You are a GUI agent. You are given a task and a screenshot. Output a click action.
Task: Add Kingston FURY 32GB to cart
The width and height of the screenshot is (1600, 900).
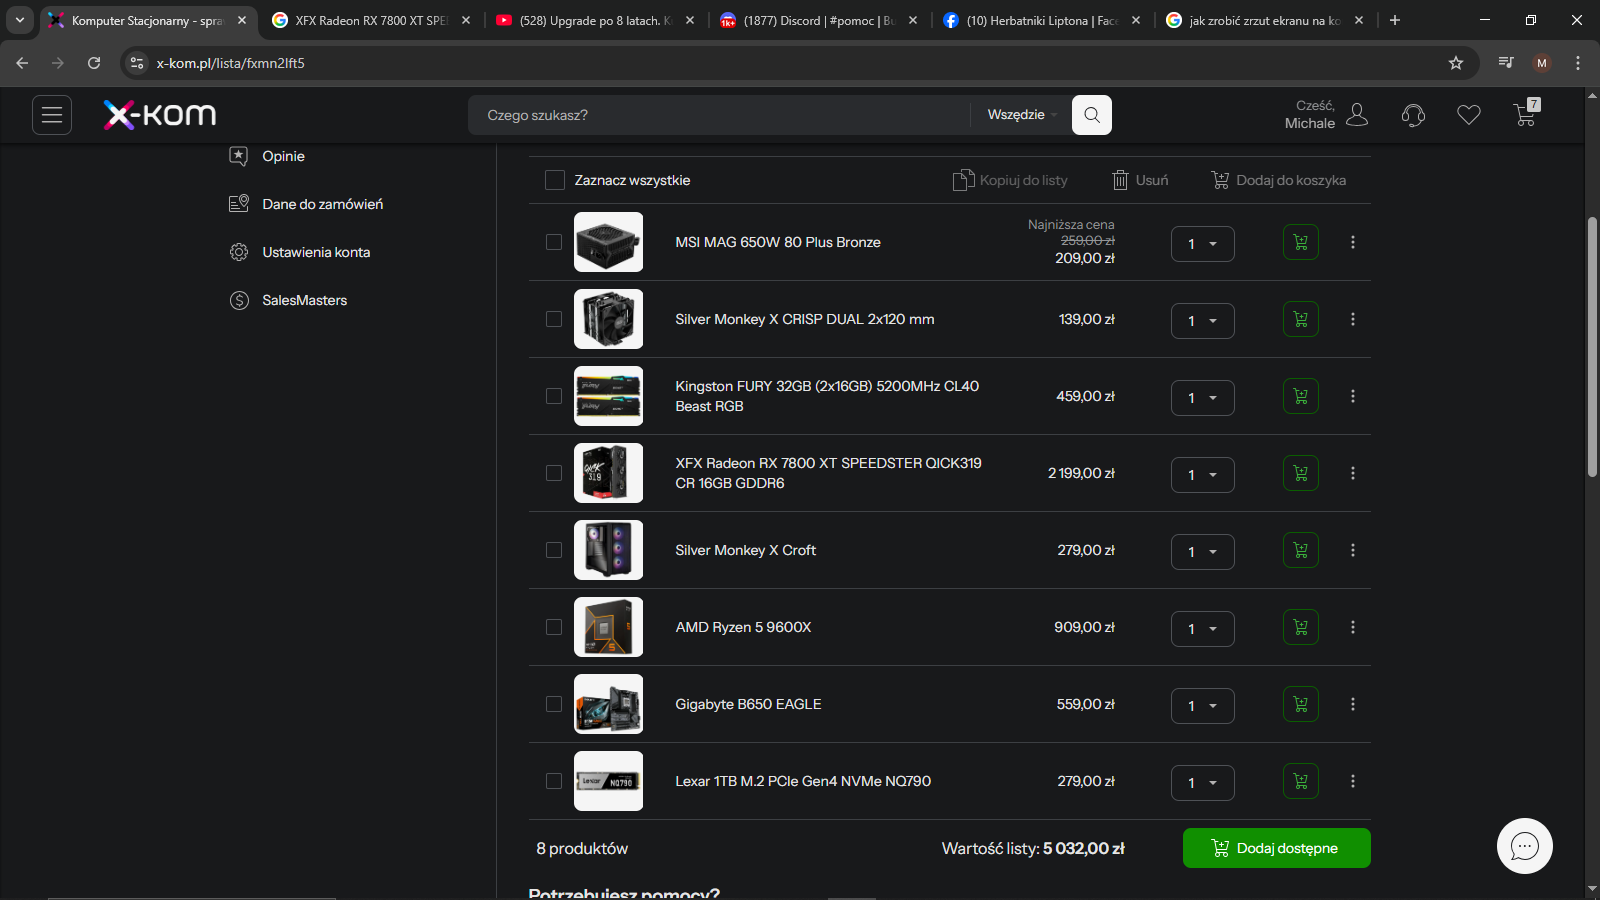click(x=1301, y=396)
